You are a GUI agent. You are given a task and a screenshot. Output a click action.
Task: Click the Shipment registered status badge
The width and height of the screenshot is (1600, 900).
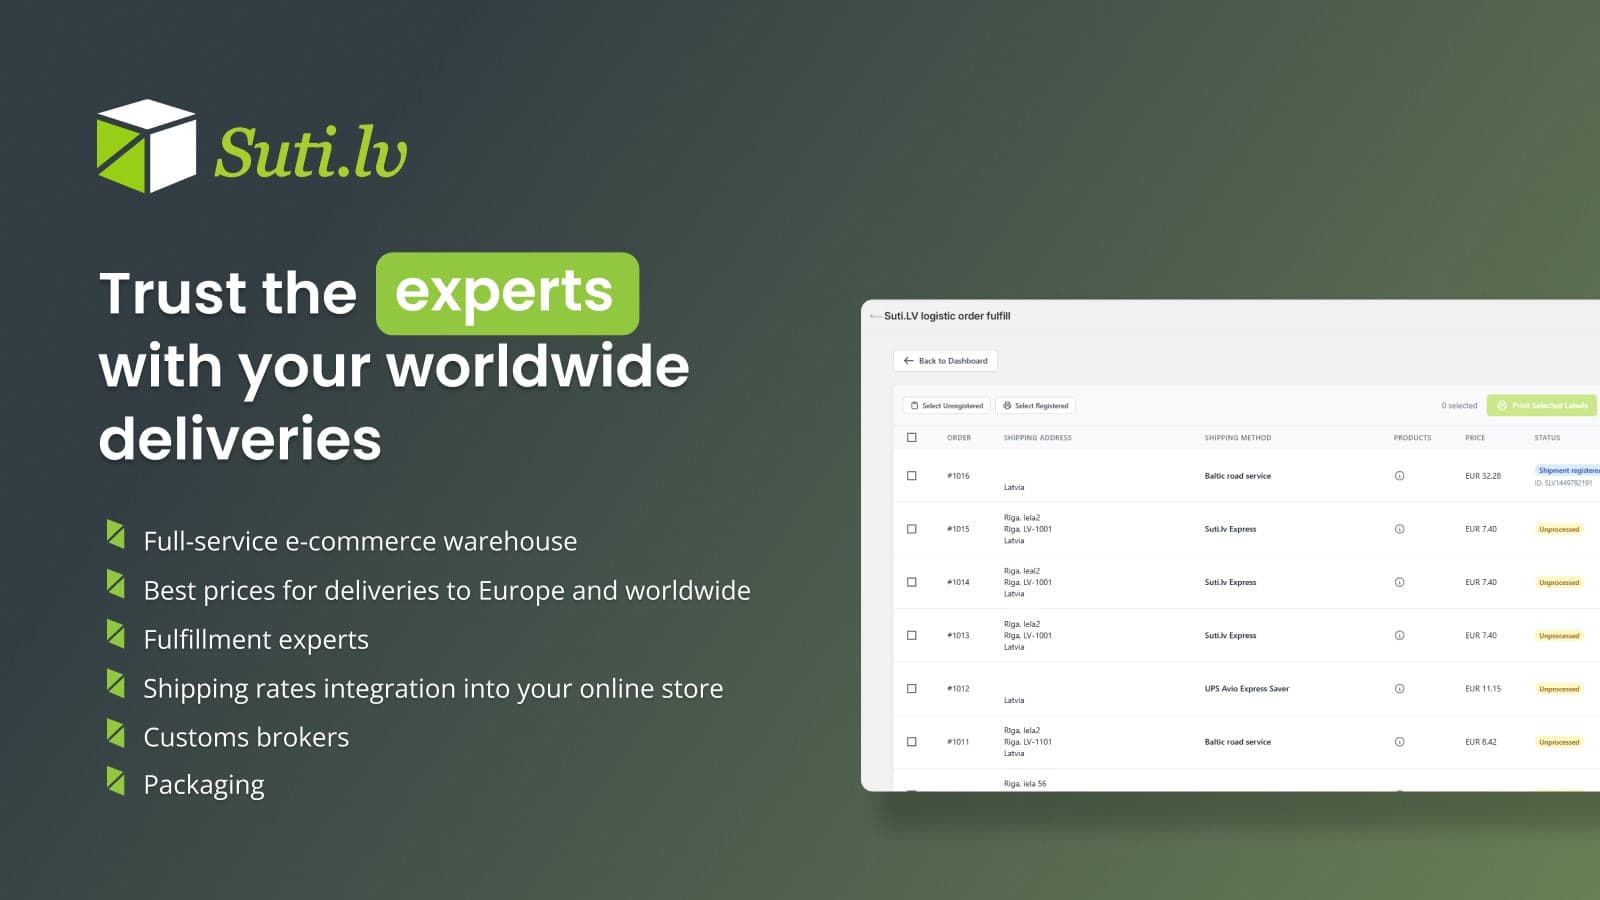tap(1567, 470)
